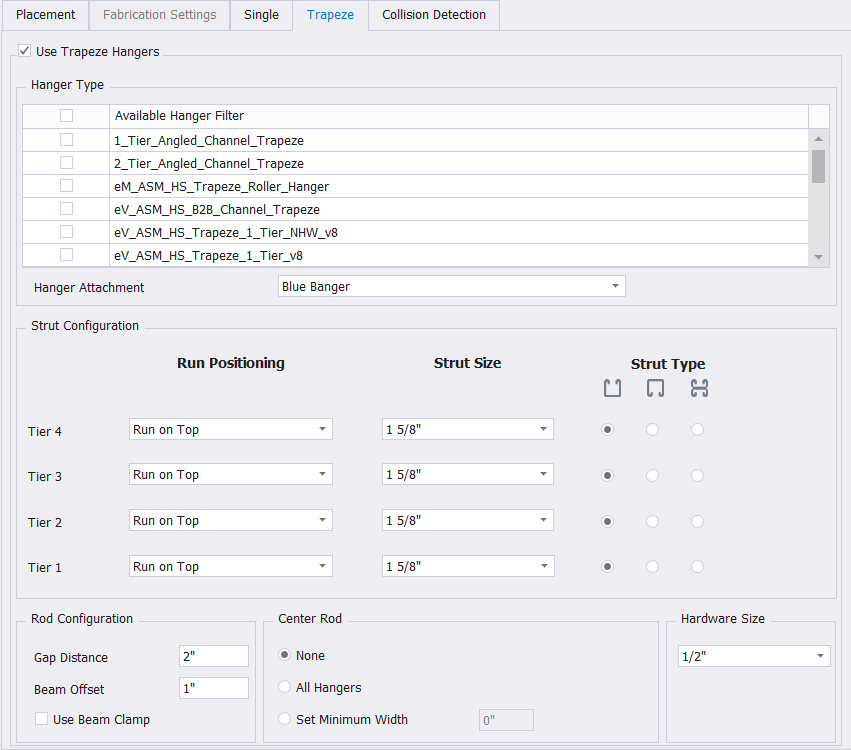Select row eV_ASM_HS_Trapeze_1_Tier_NHW_v8 text

pyautogui.click(x=226, y=233)
